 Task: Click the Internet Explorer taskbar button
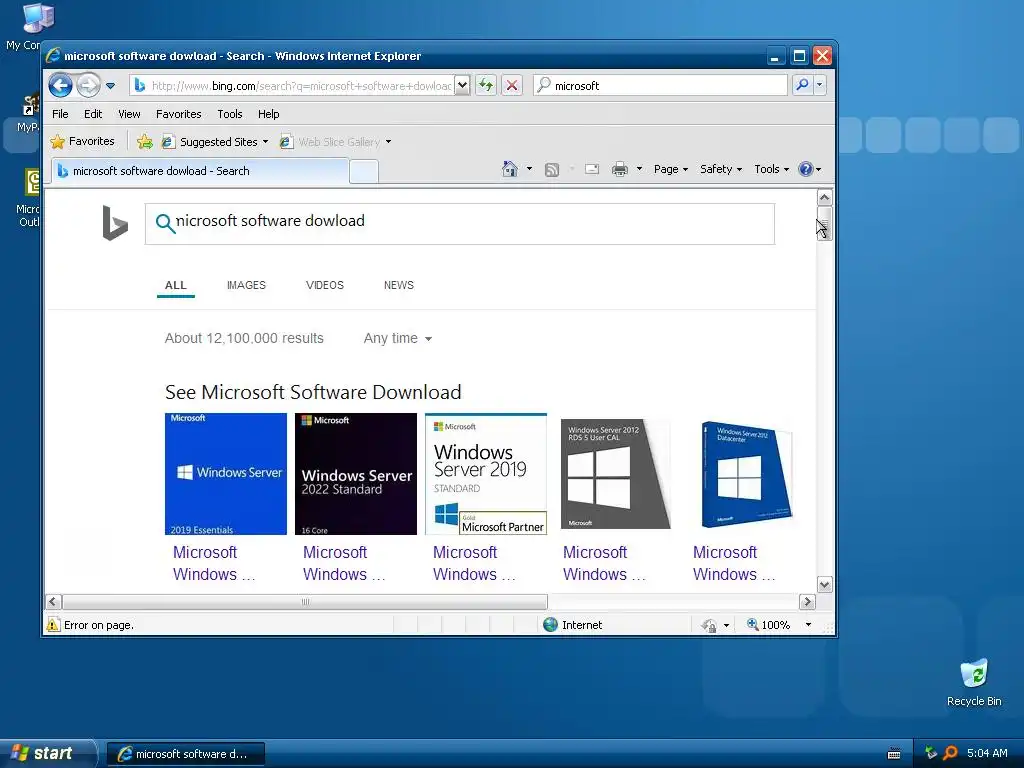pos(185,754)
